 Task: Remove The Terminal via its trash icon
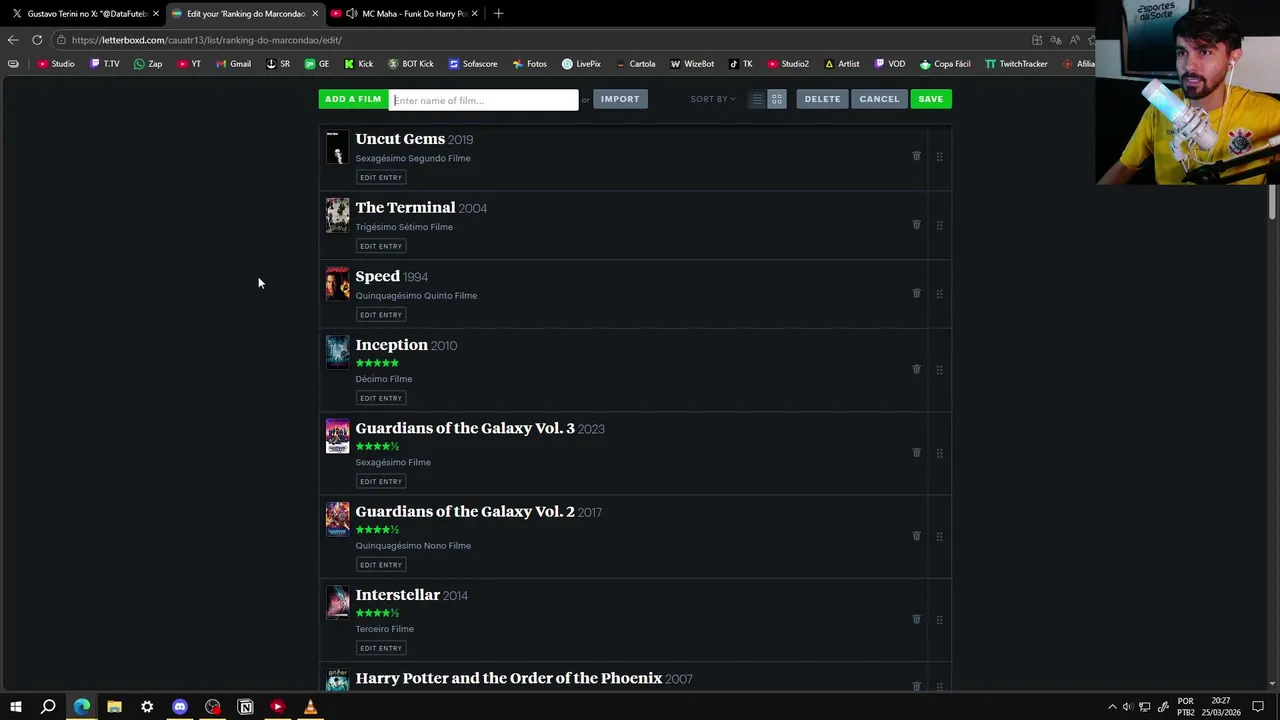(x=916, y=225)
